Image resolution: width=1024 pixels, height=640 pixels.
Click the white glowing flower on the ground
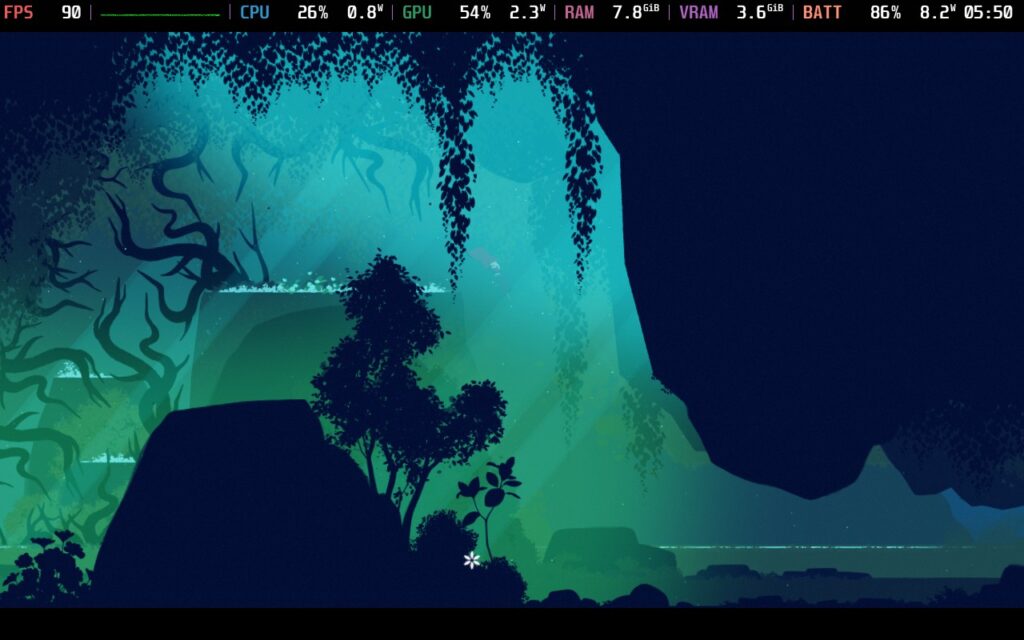(x=472, y=560)
